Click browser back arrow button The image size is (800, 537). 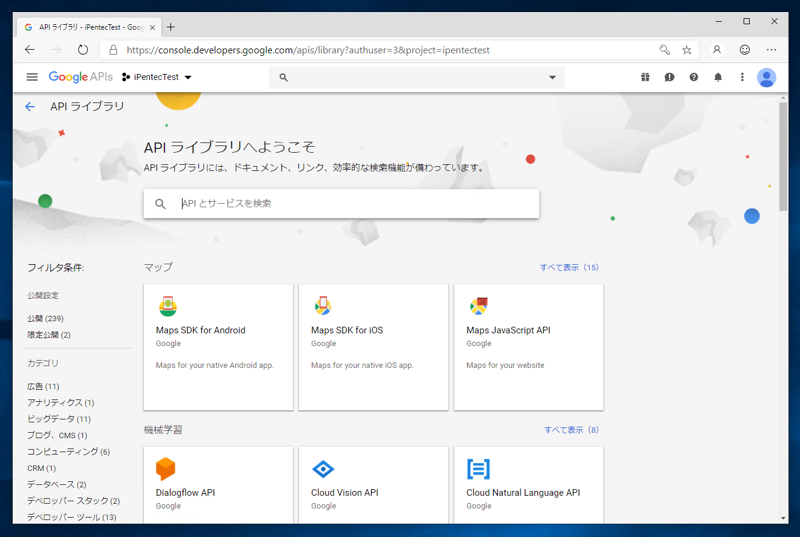point(30,49)
